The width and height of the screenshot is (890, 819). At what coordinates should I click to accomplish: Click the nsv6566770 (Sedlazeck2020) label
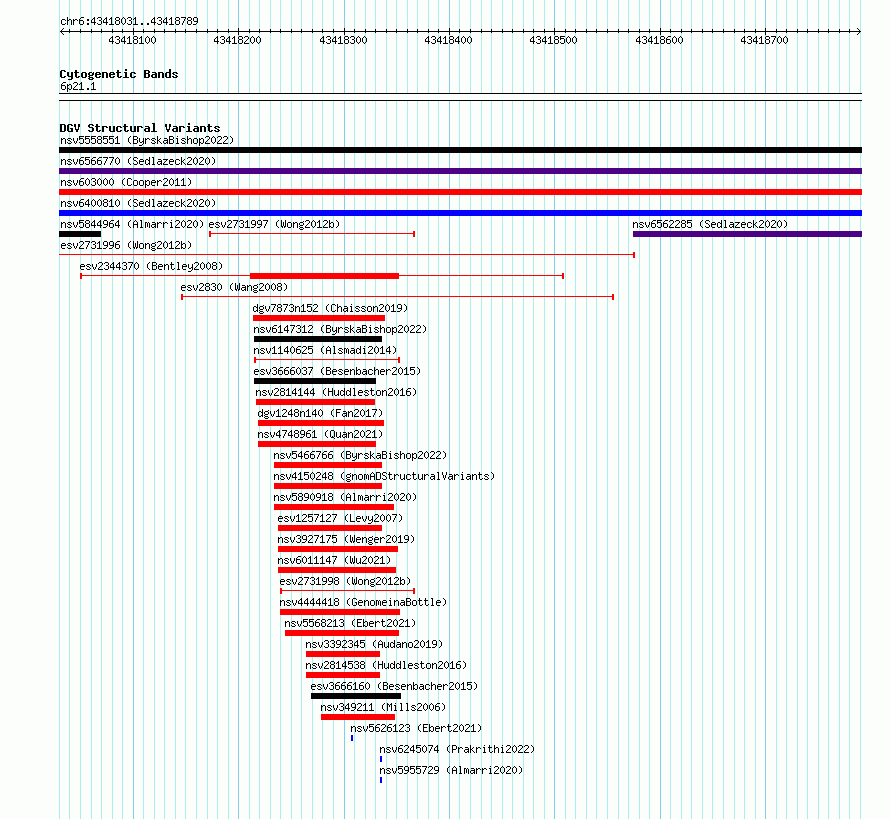point(138,161)
